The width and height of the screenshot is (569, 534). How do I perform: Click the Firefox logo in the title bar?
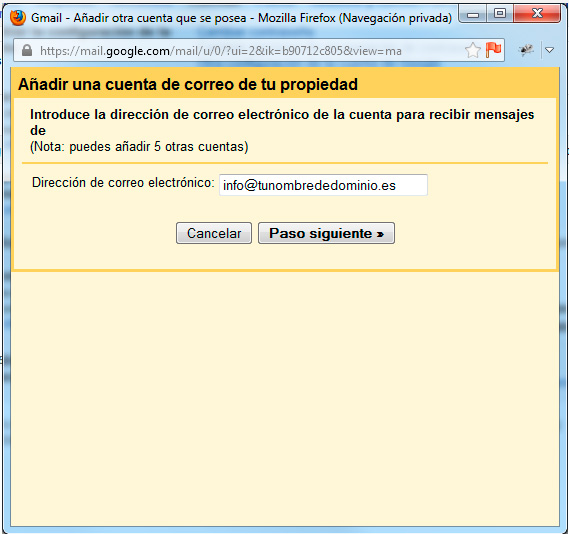[17, 18]
